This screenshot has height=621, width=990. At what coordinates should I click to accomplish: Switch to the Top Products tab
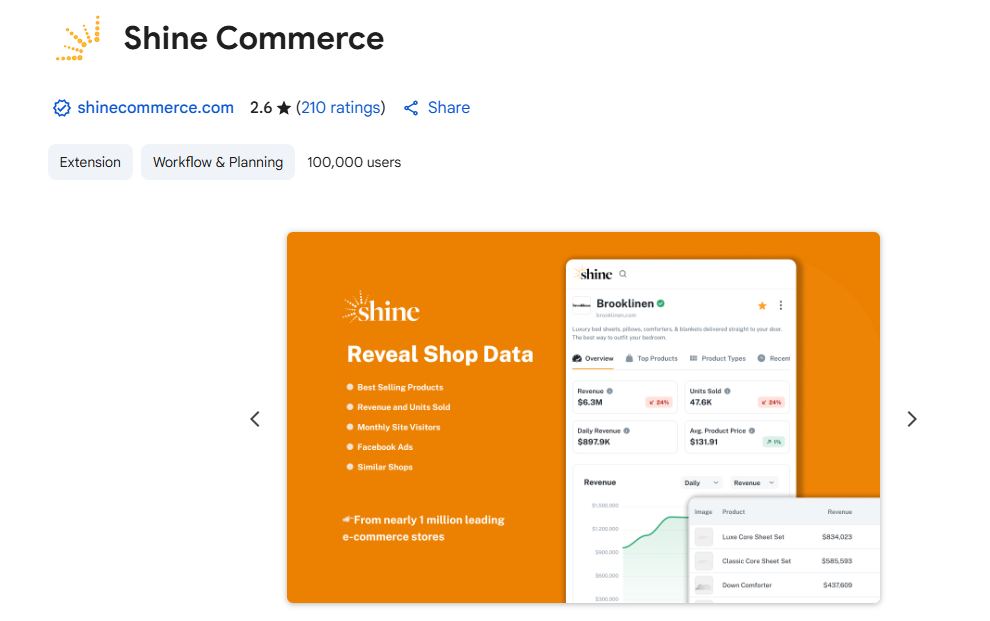[651, 358]
